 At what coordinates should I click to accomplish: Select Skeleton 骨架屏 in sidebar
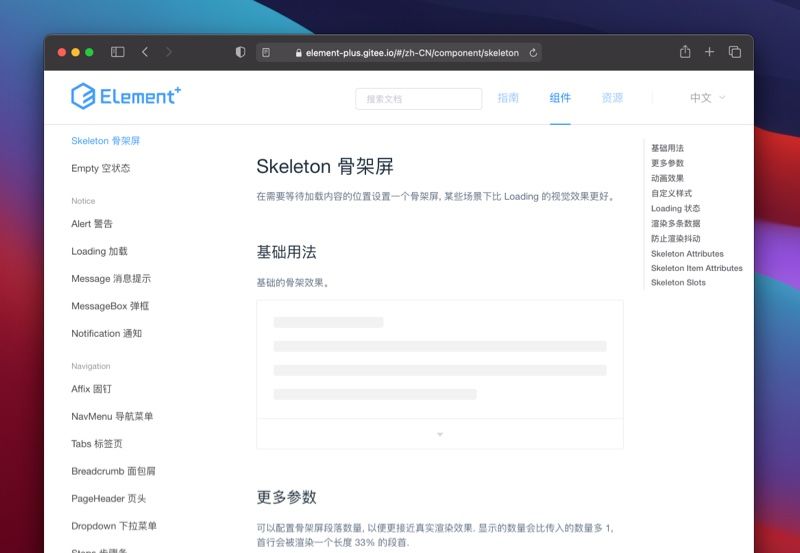click(x=106, y=141)
